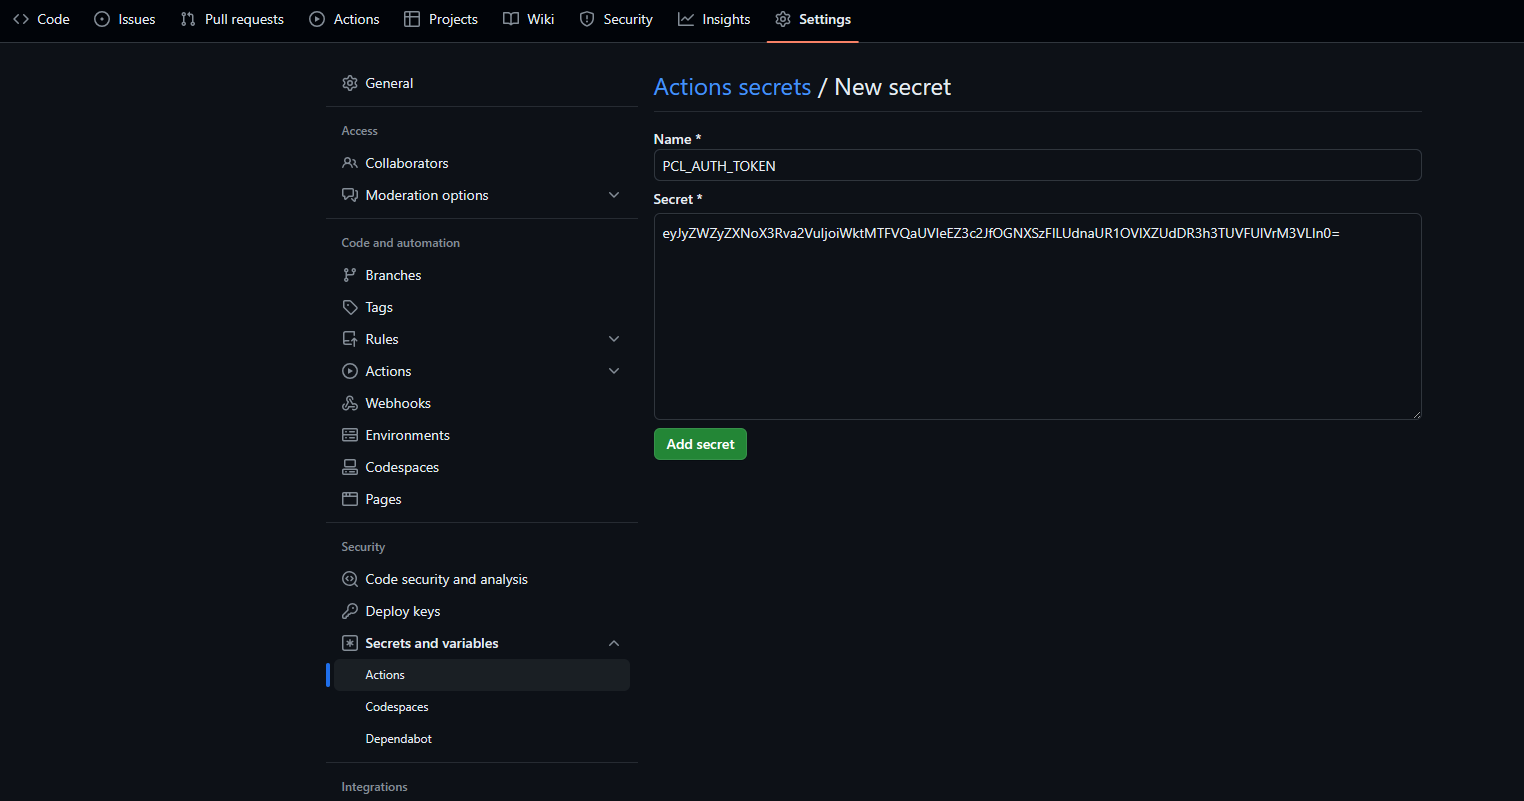Click the General gear icon in sidebar

pyautogui.click(x=349, y=83)
